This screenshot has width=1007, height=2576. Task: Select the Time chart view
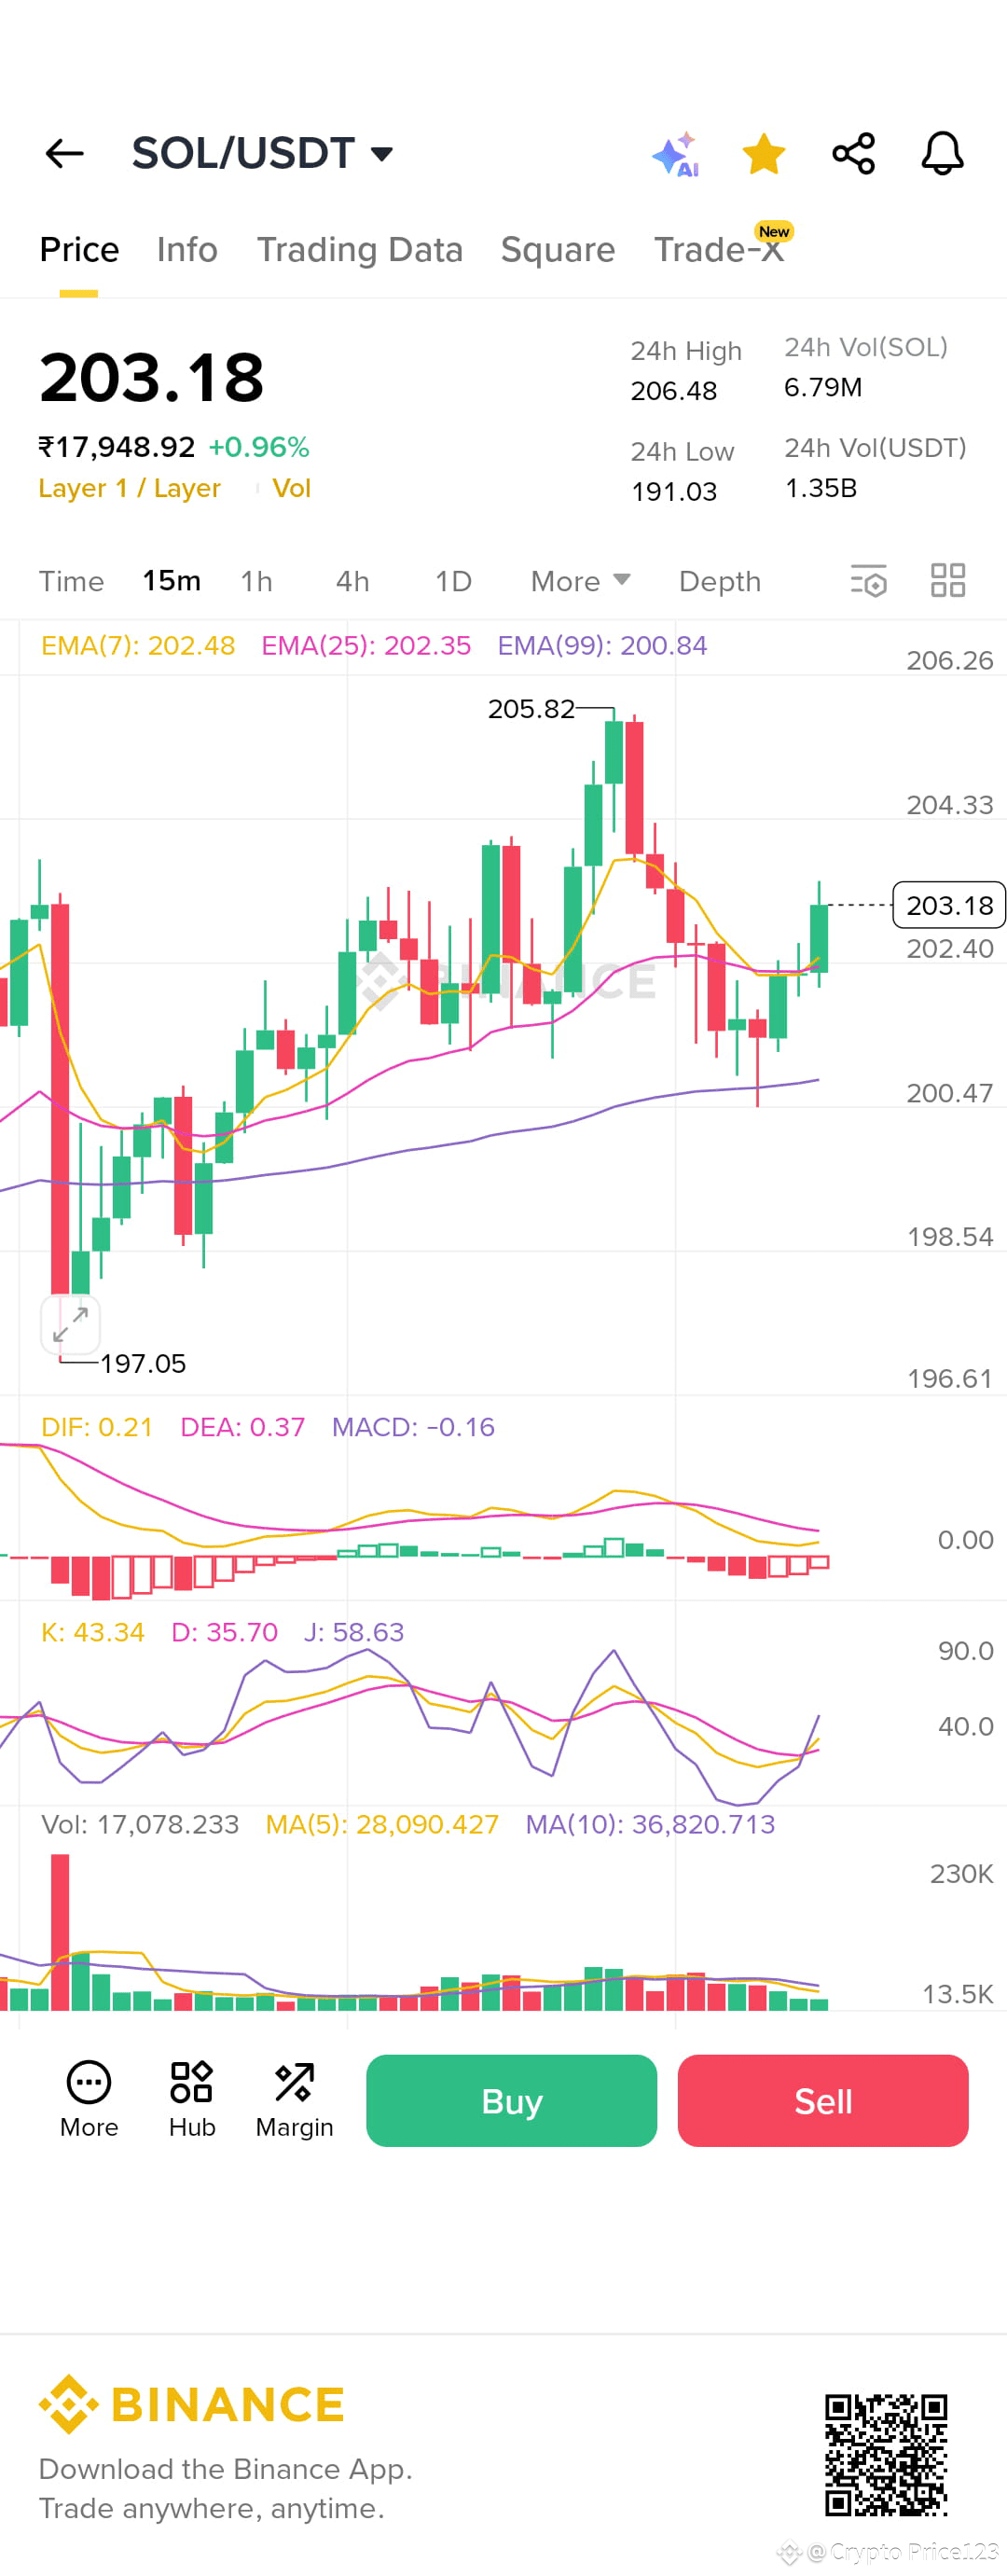click(71, 581)
